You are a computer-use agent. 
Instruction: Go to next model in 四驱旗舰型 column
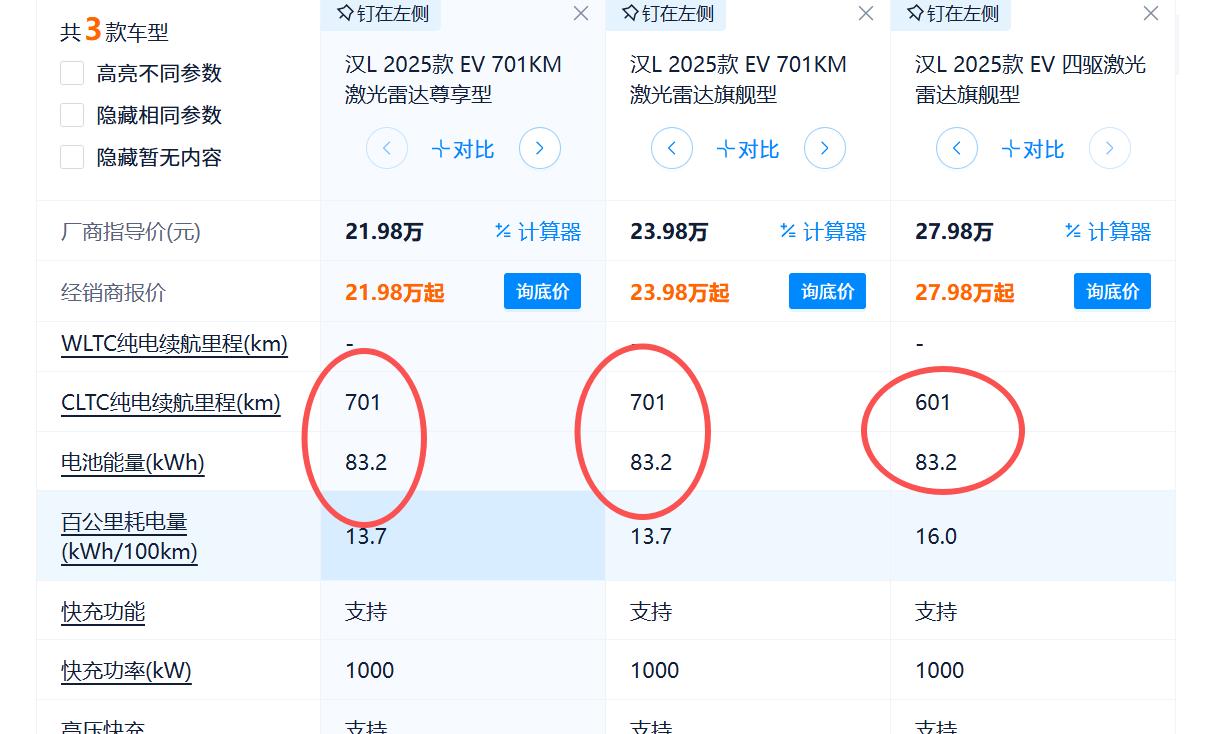pos(1110,149)
